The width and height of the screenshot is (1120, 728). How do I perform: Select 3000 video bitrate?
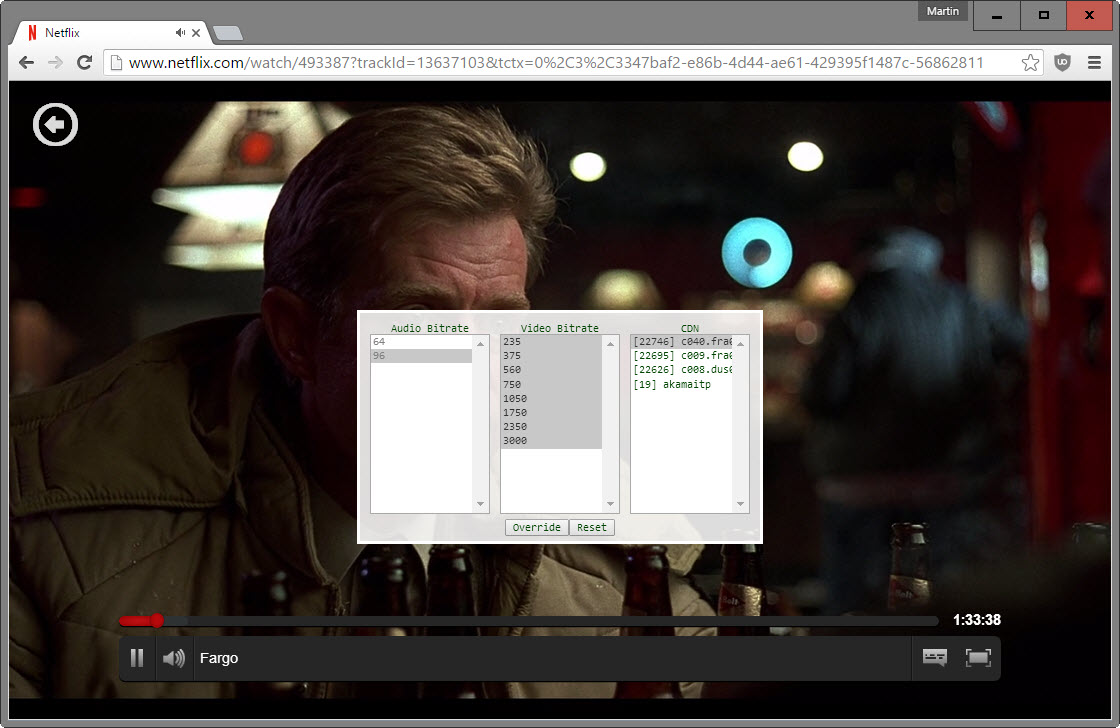(551, 441)
